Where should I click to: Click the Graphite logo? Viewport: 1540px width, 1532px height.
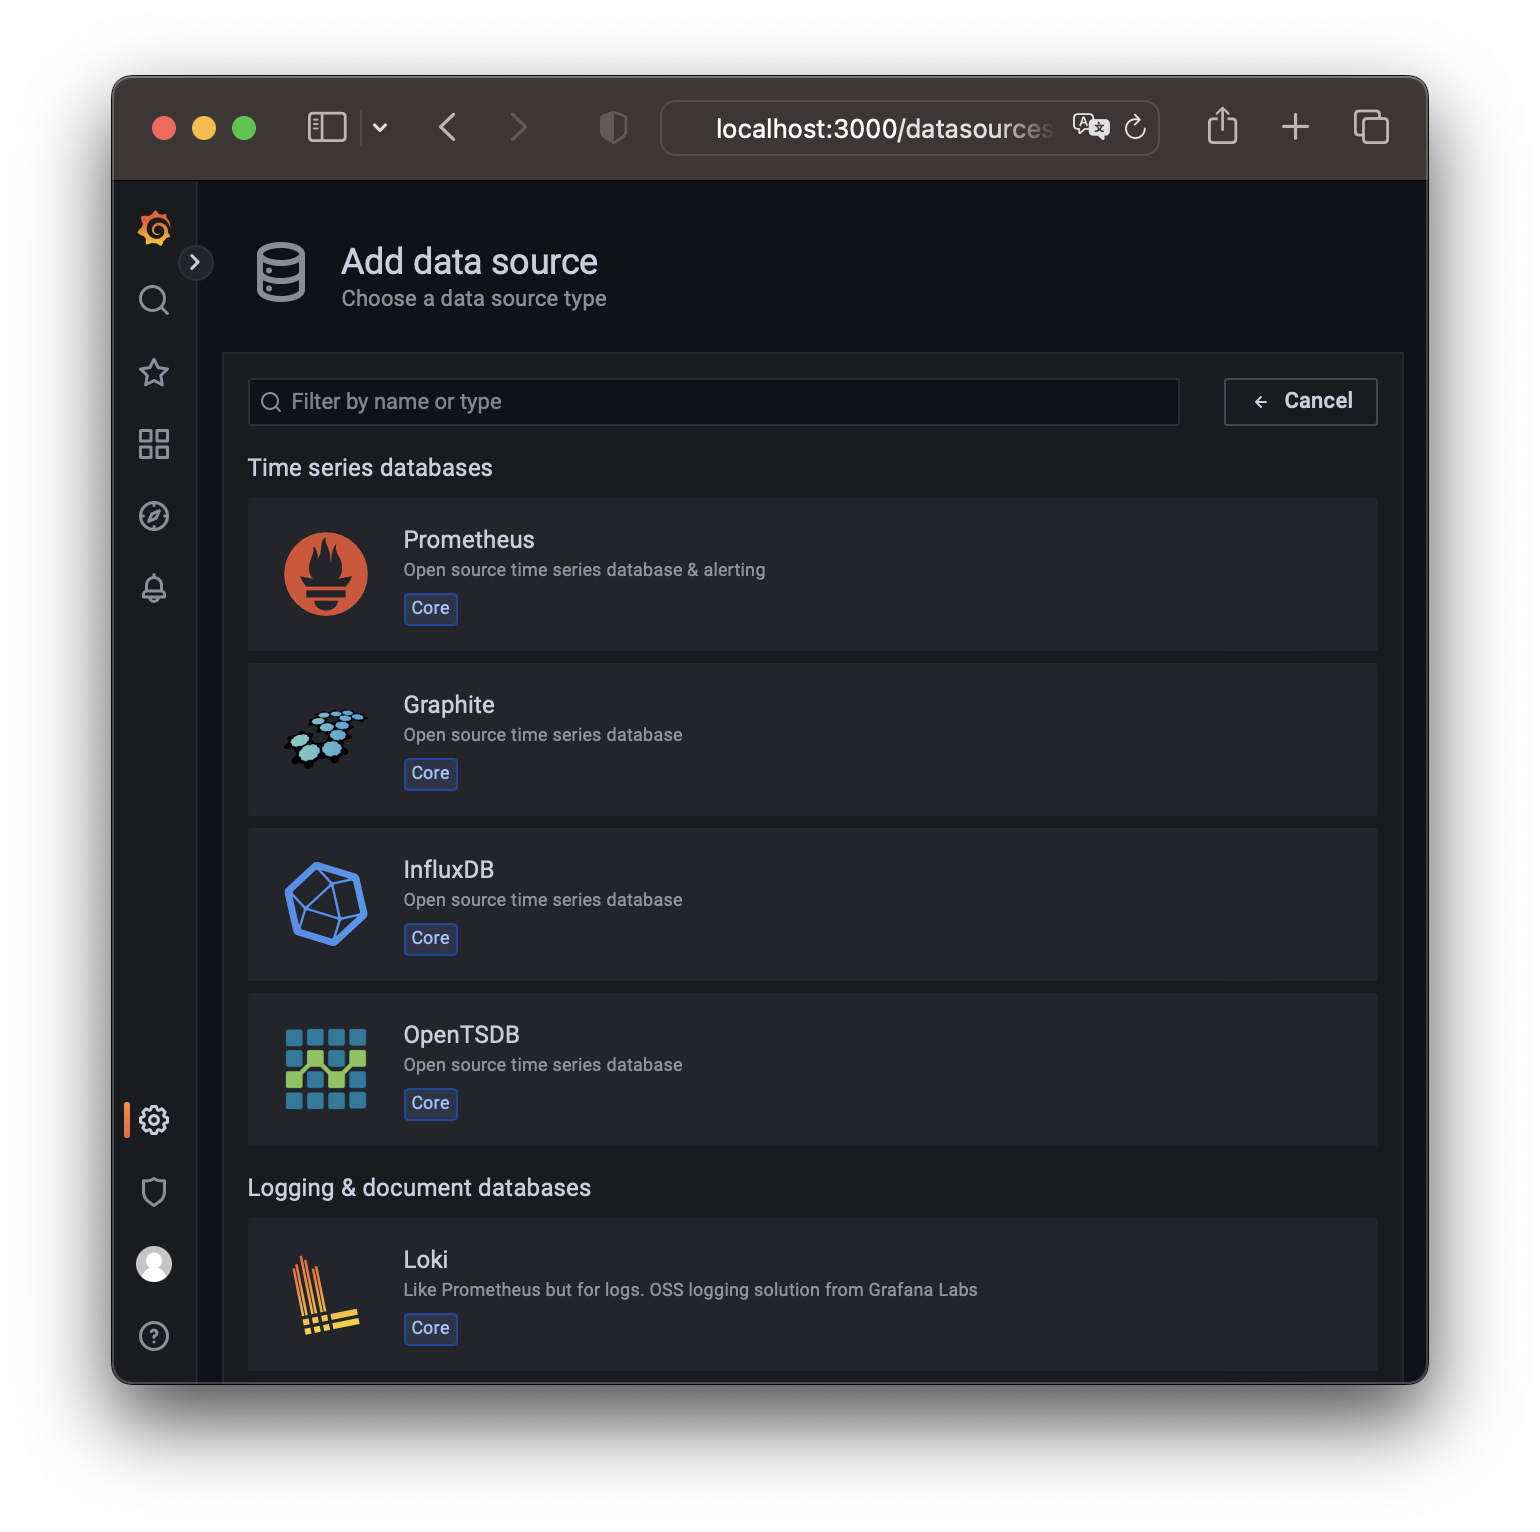pos(326,739)
